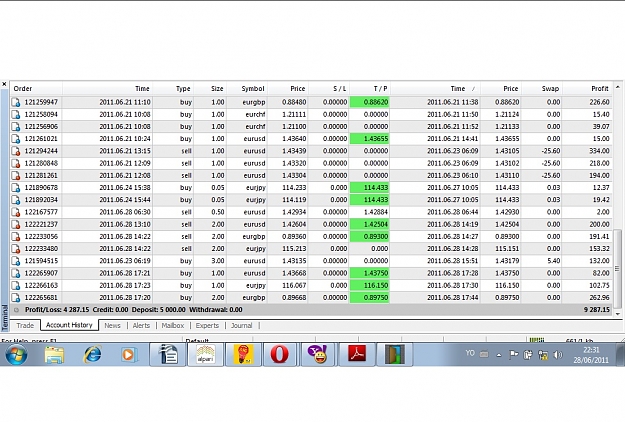
Task: Click the network tray icon
Action: pyautogui.click(x=543, y=355)
